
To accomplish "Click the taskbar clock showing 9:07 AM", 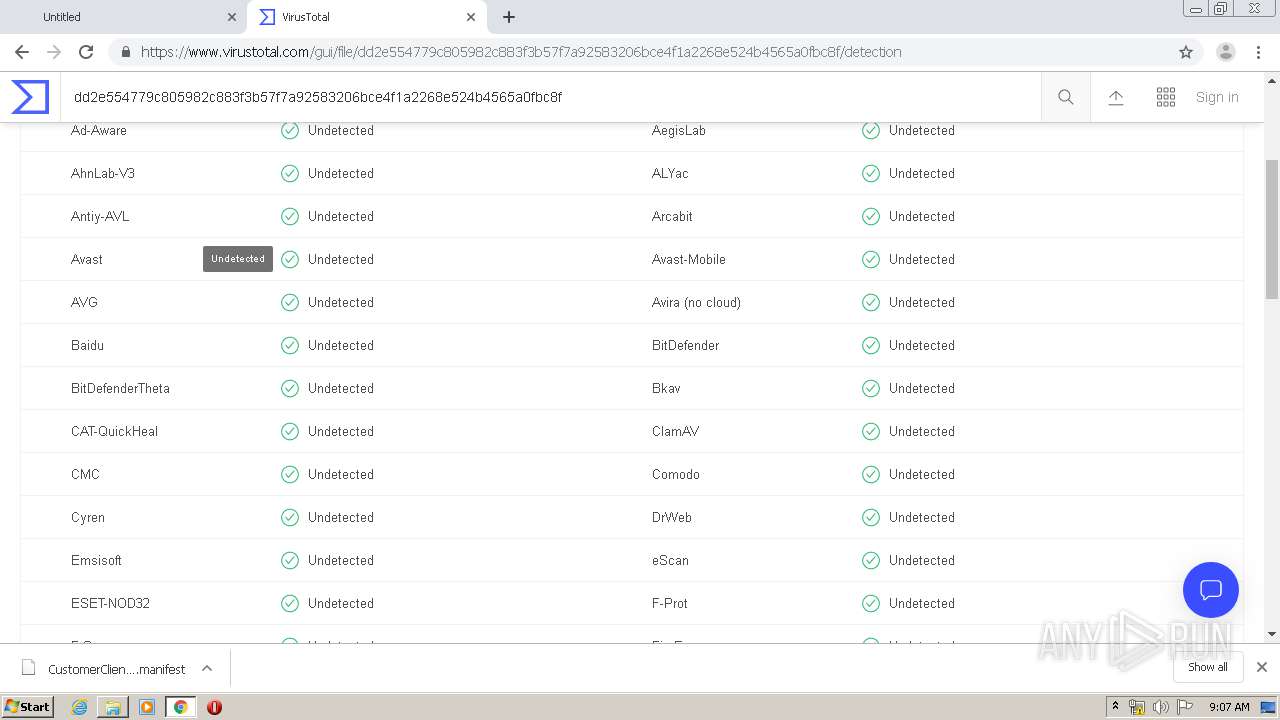I will pos(1229,707).
